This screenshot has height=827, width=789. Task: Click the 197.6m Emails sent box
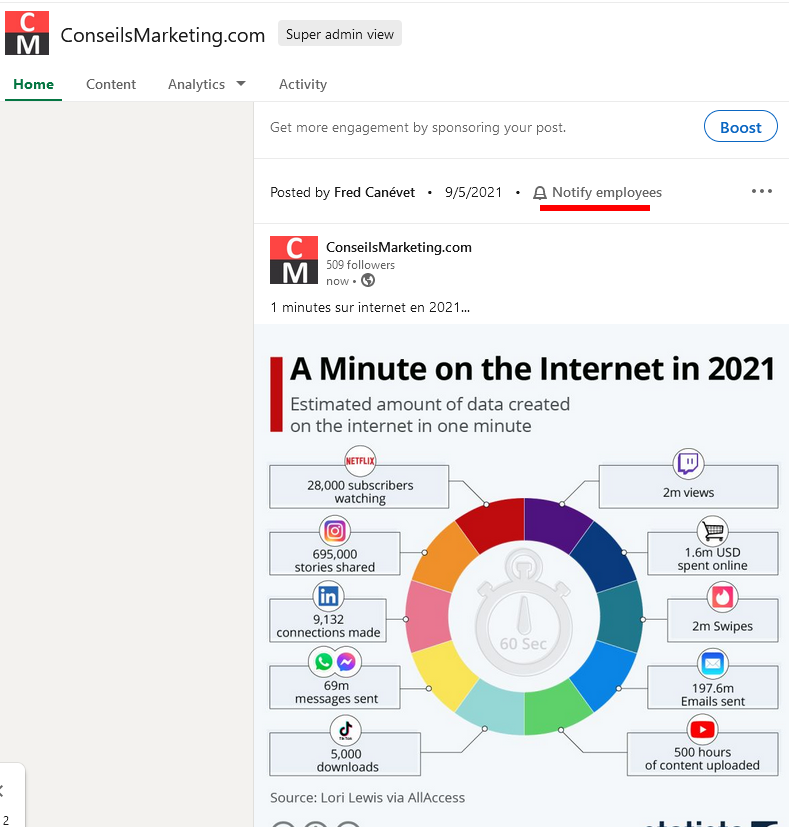(x=713, y=687)
